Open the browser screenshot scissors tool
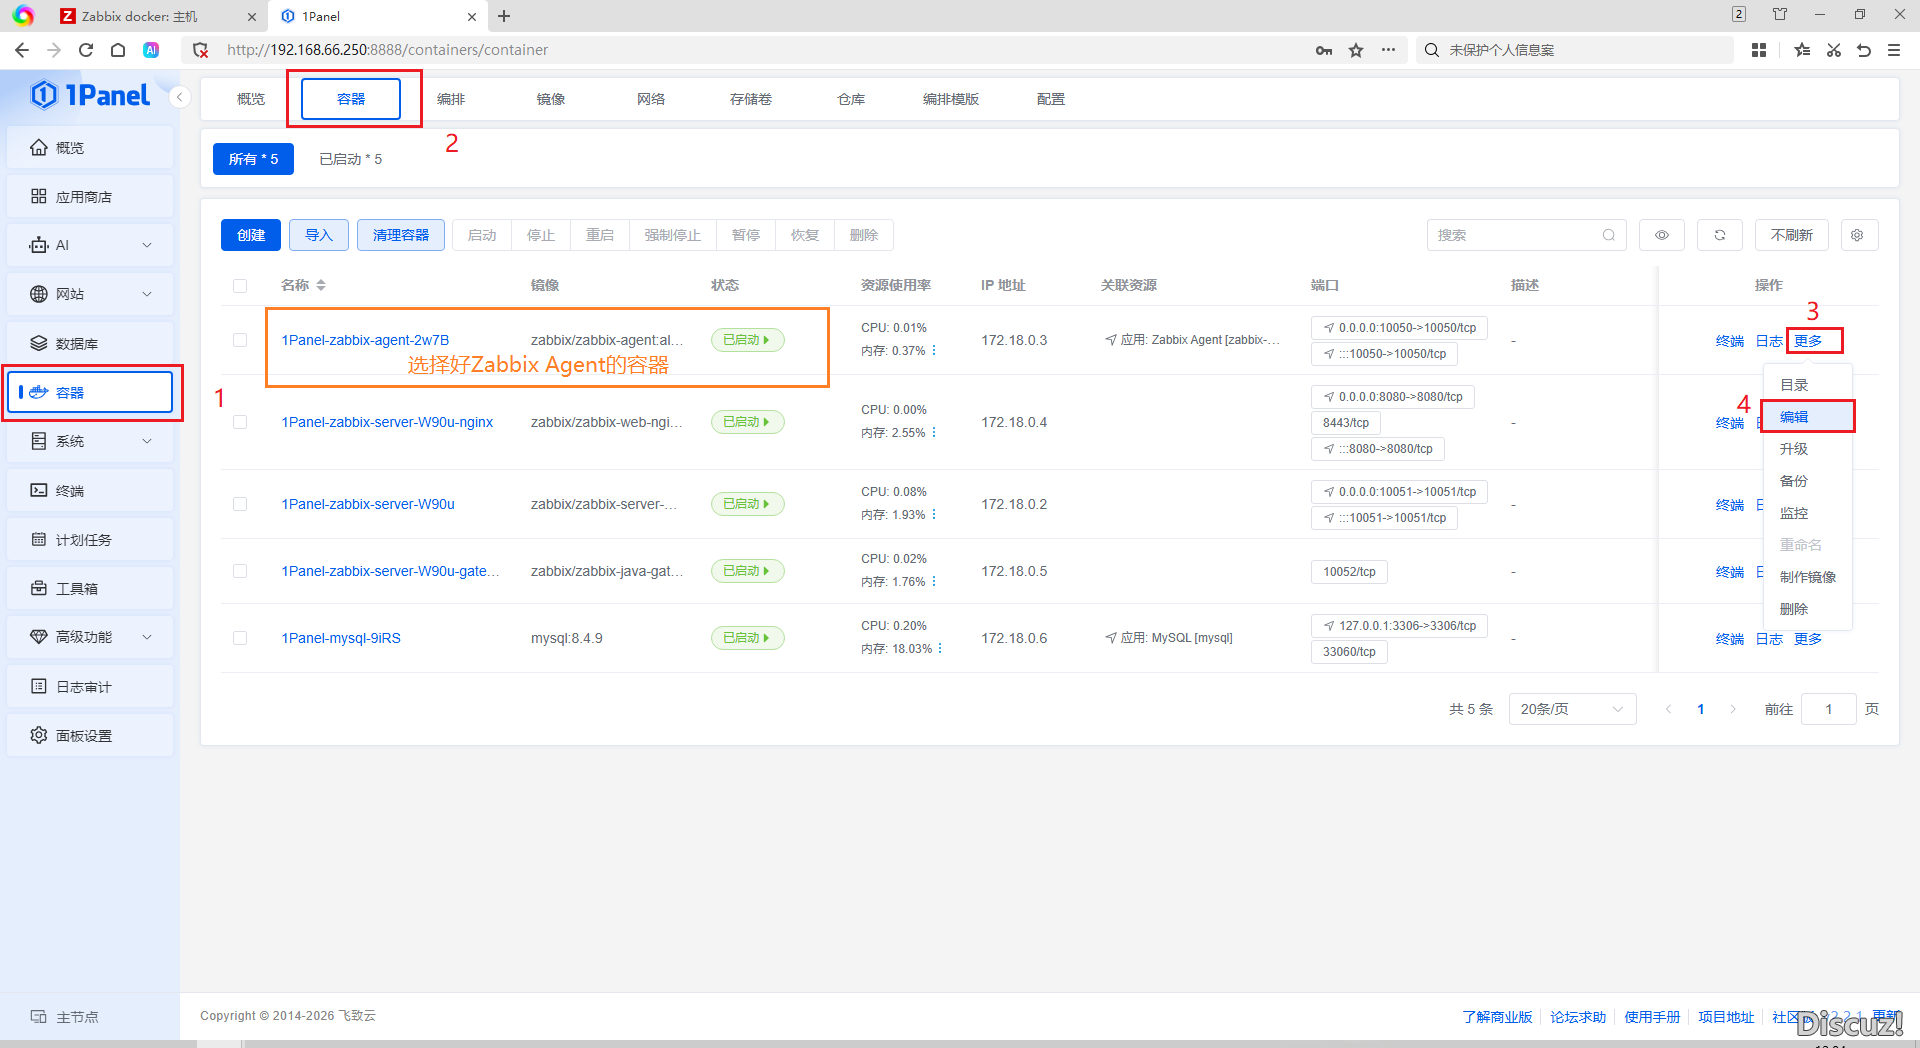Viewport: 1920px width, 1048px height. 1834,50
